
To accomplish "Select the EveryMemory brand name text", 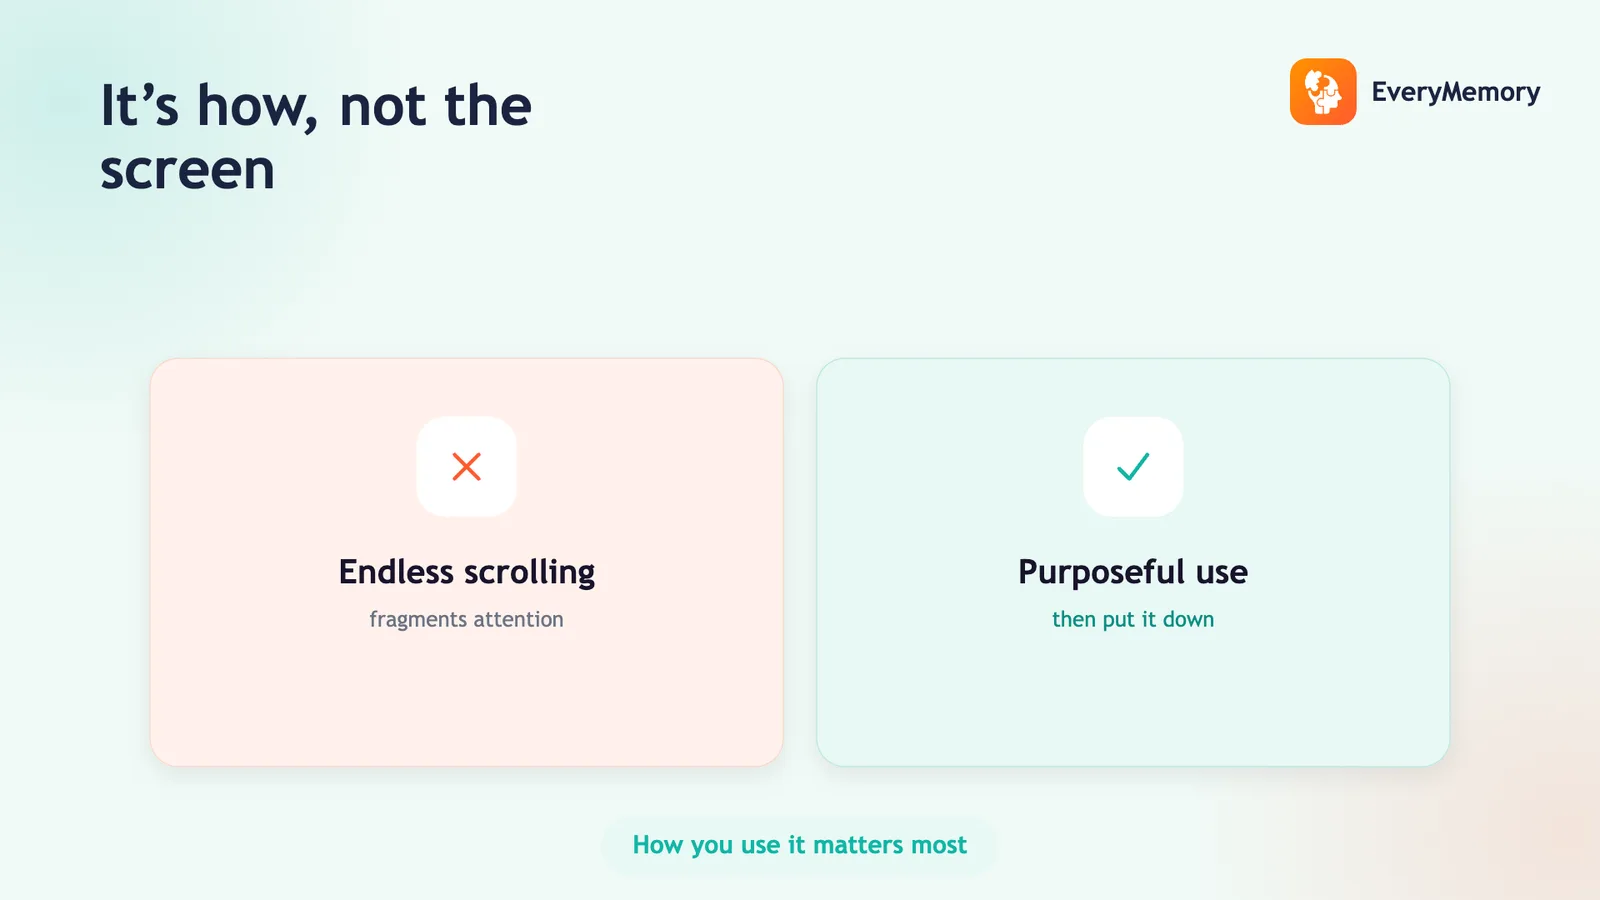I will (x=1455, y=93).
